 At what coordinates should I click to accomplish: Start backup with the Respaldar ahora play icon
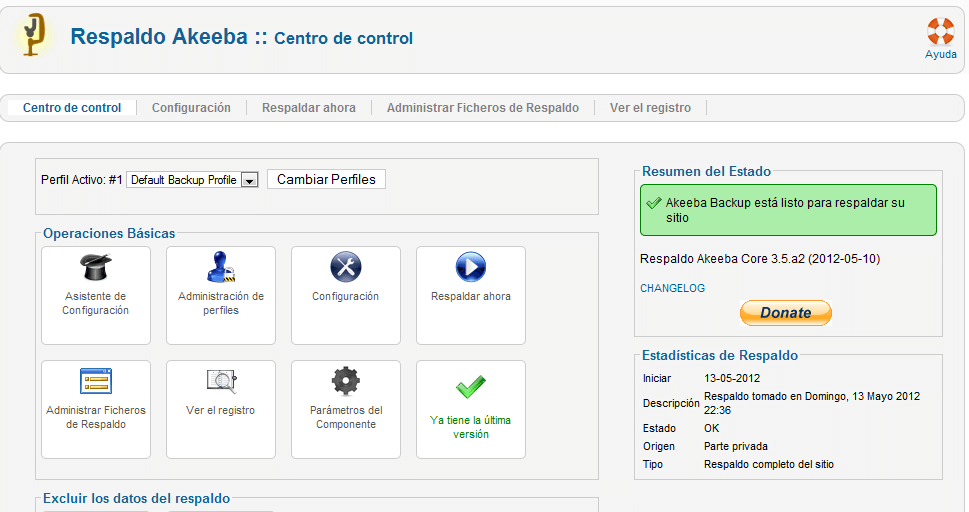tap(470, 267)
